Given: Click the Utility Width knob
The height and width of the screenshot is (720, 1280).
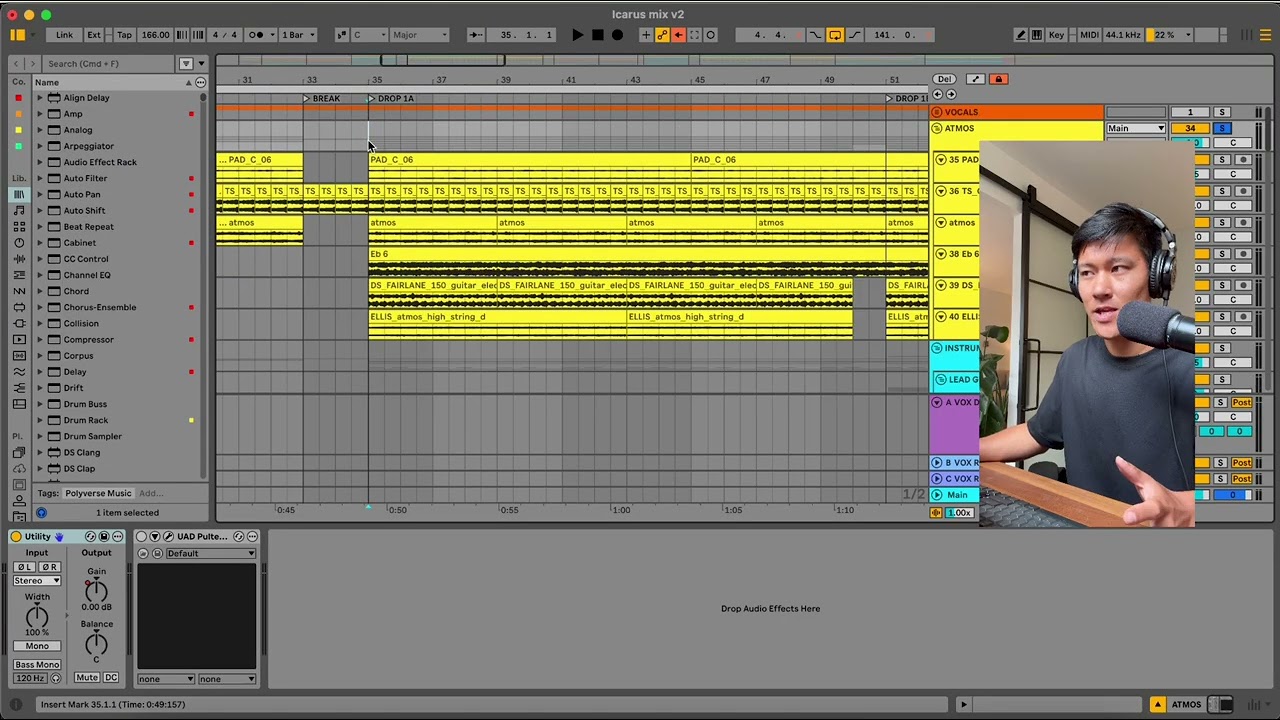Looking at the screenshot, I should [37, 616].
